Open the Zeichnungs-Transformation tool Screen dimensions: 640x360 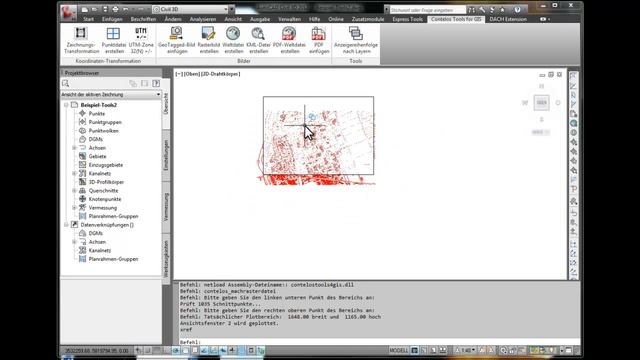pyautogui.click(x=81, y=40)
